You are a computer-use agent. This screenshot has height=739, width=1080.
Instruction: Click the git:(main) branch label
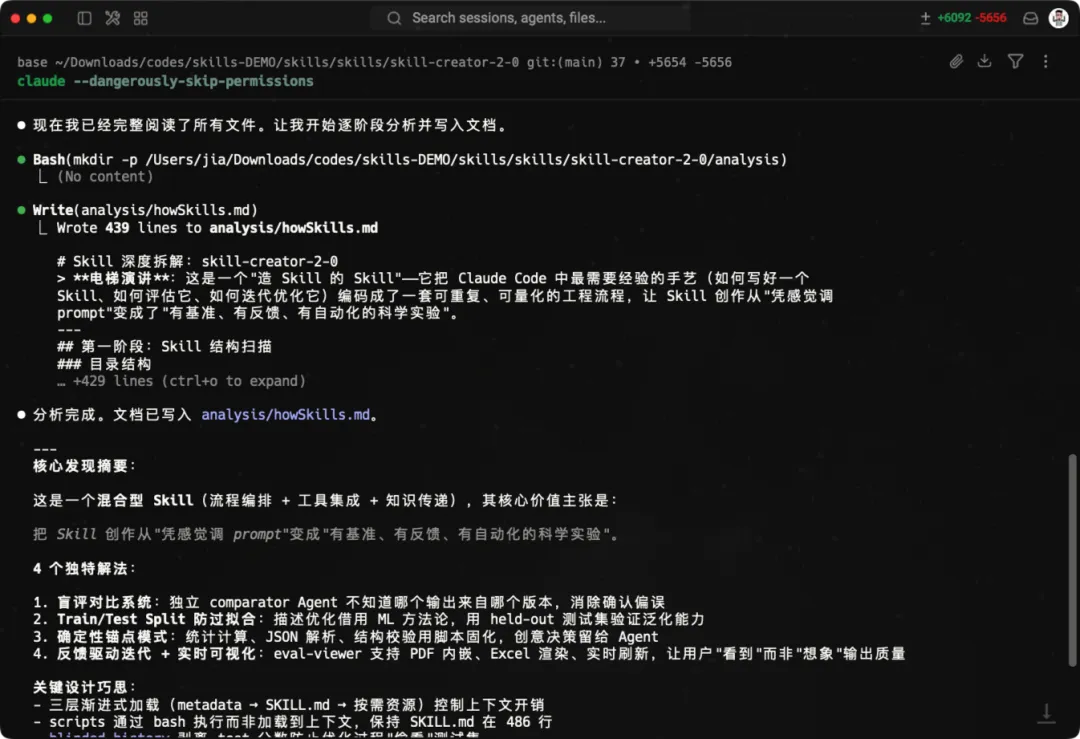[565, 62]
